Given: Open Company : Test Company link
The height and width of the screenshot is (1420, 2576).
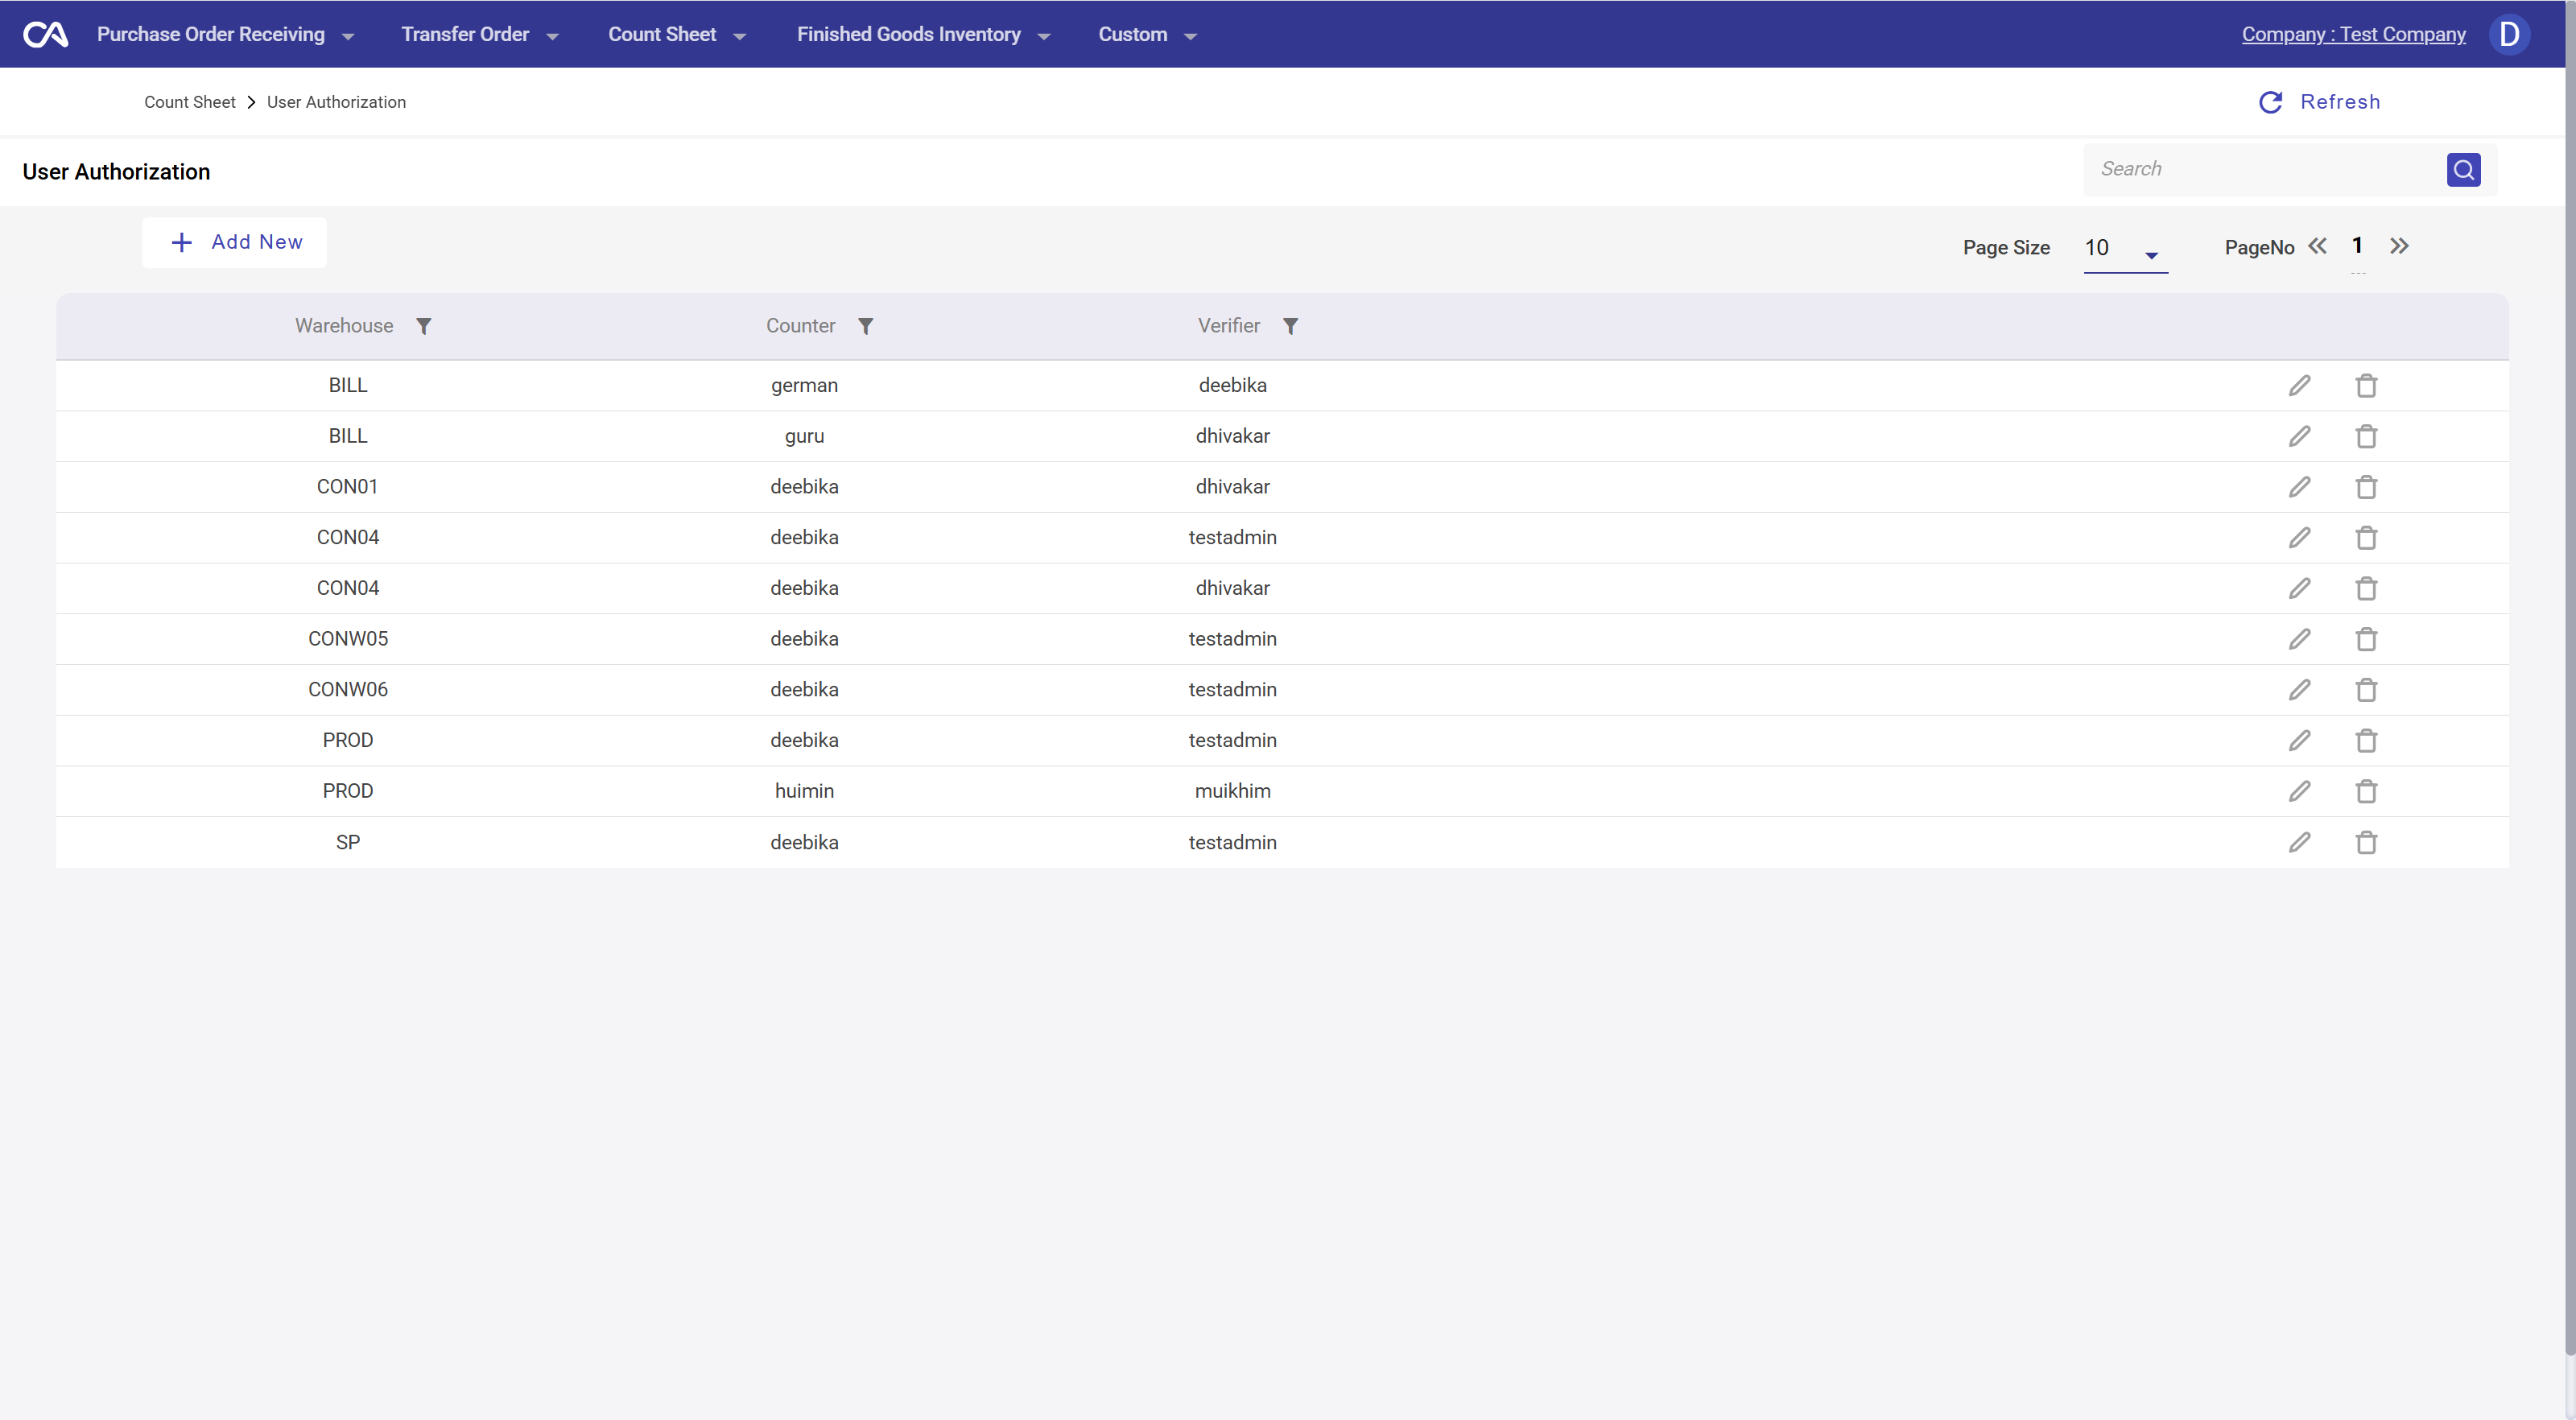Looking at the screenshot, I should pos(2353,35).
